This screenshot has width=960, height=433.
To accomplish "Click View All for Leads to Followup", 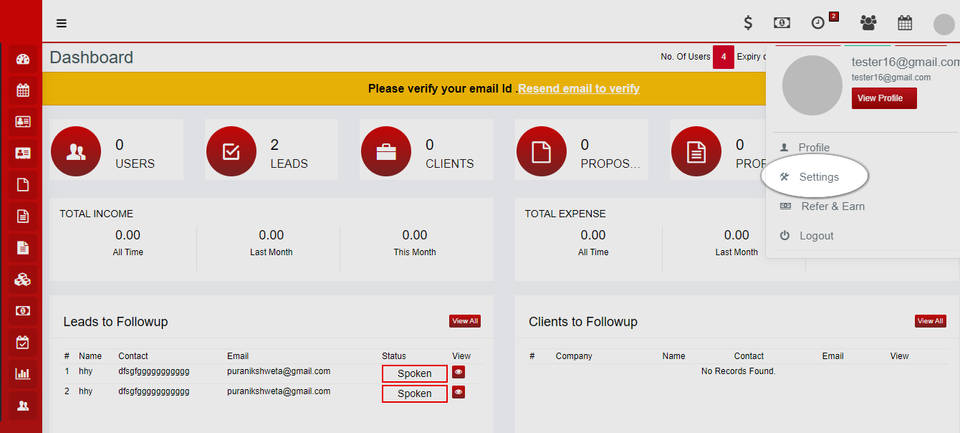I will 465,321.
